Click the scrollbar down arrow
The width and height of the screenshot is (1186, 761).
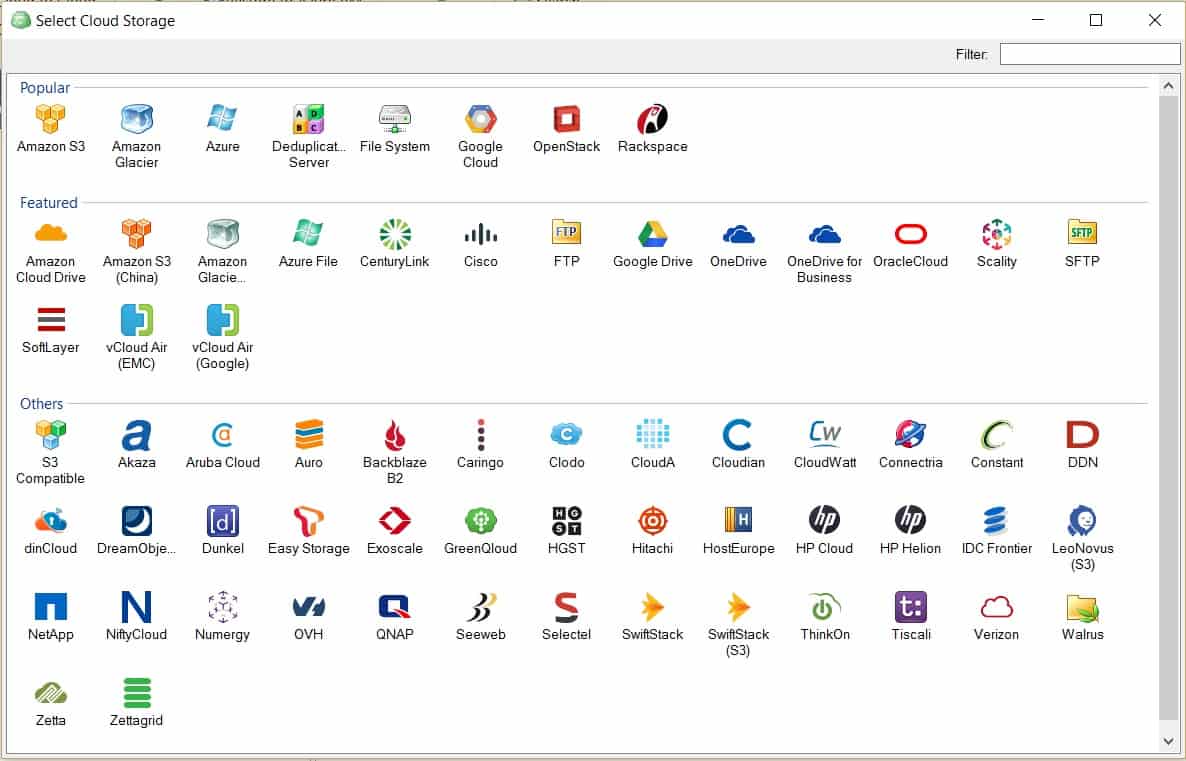(1168, 741)
